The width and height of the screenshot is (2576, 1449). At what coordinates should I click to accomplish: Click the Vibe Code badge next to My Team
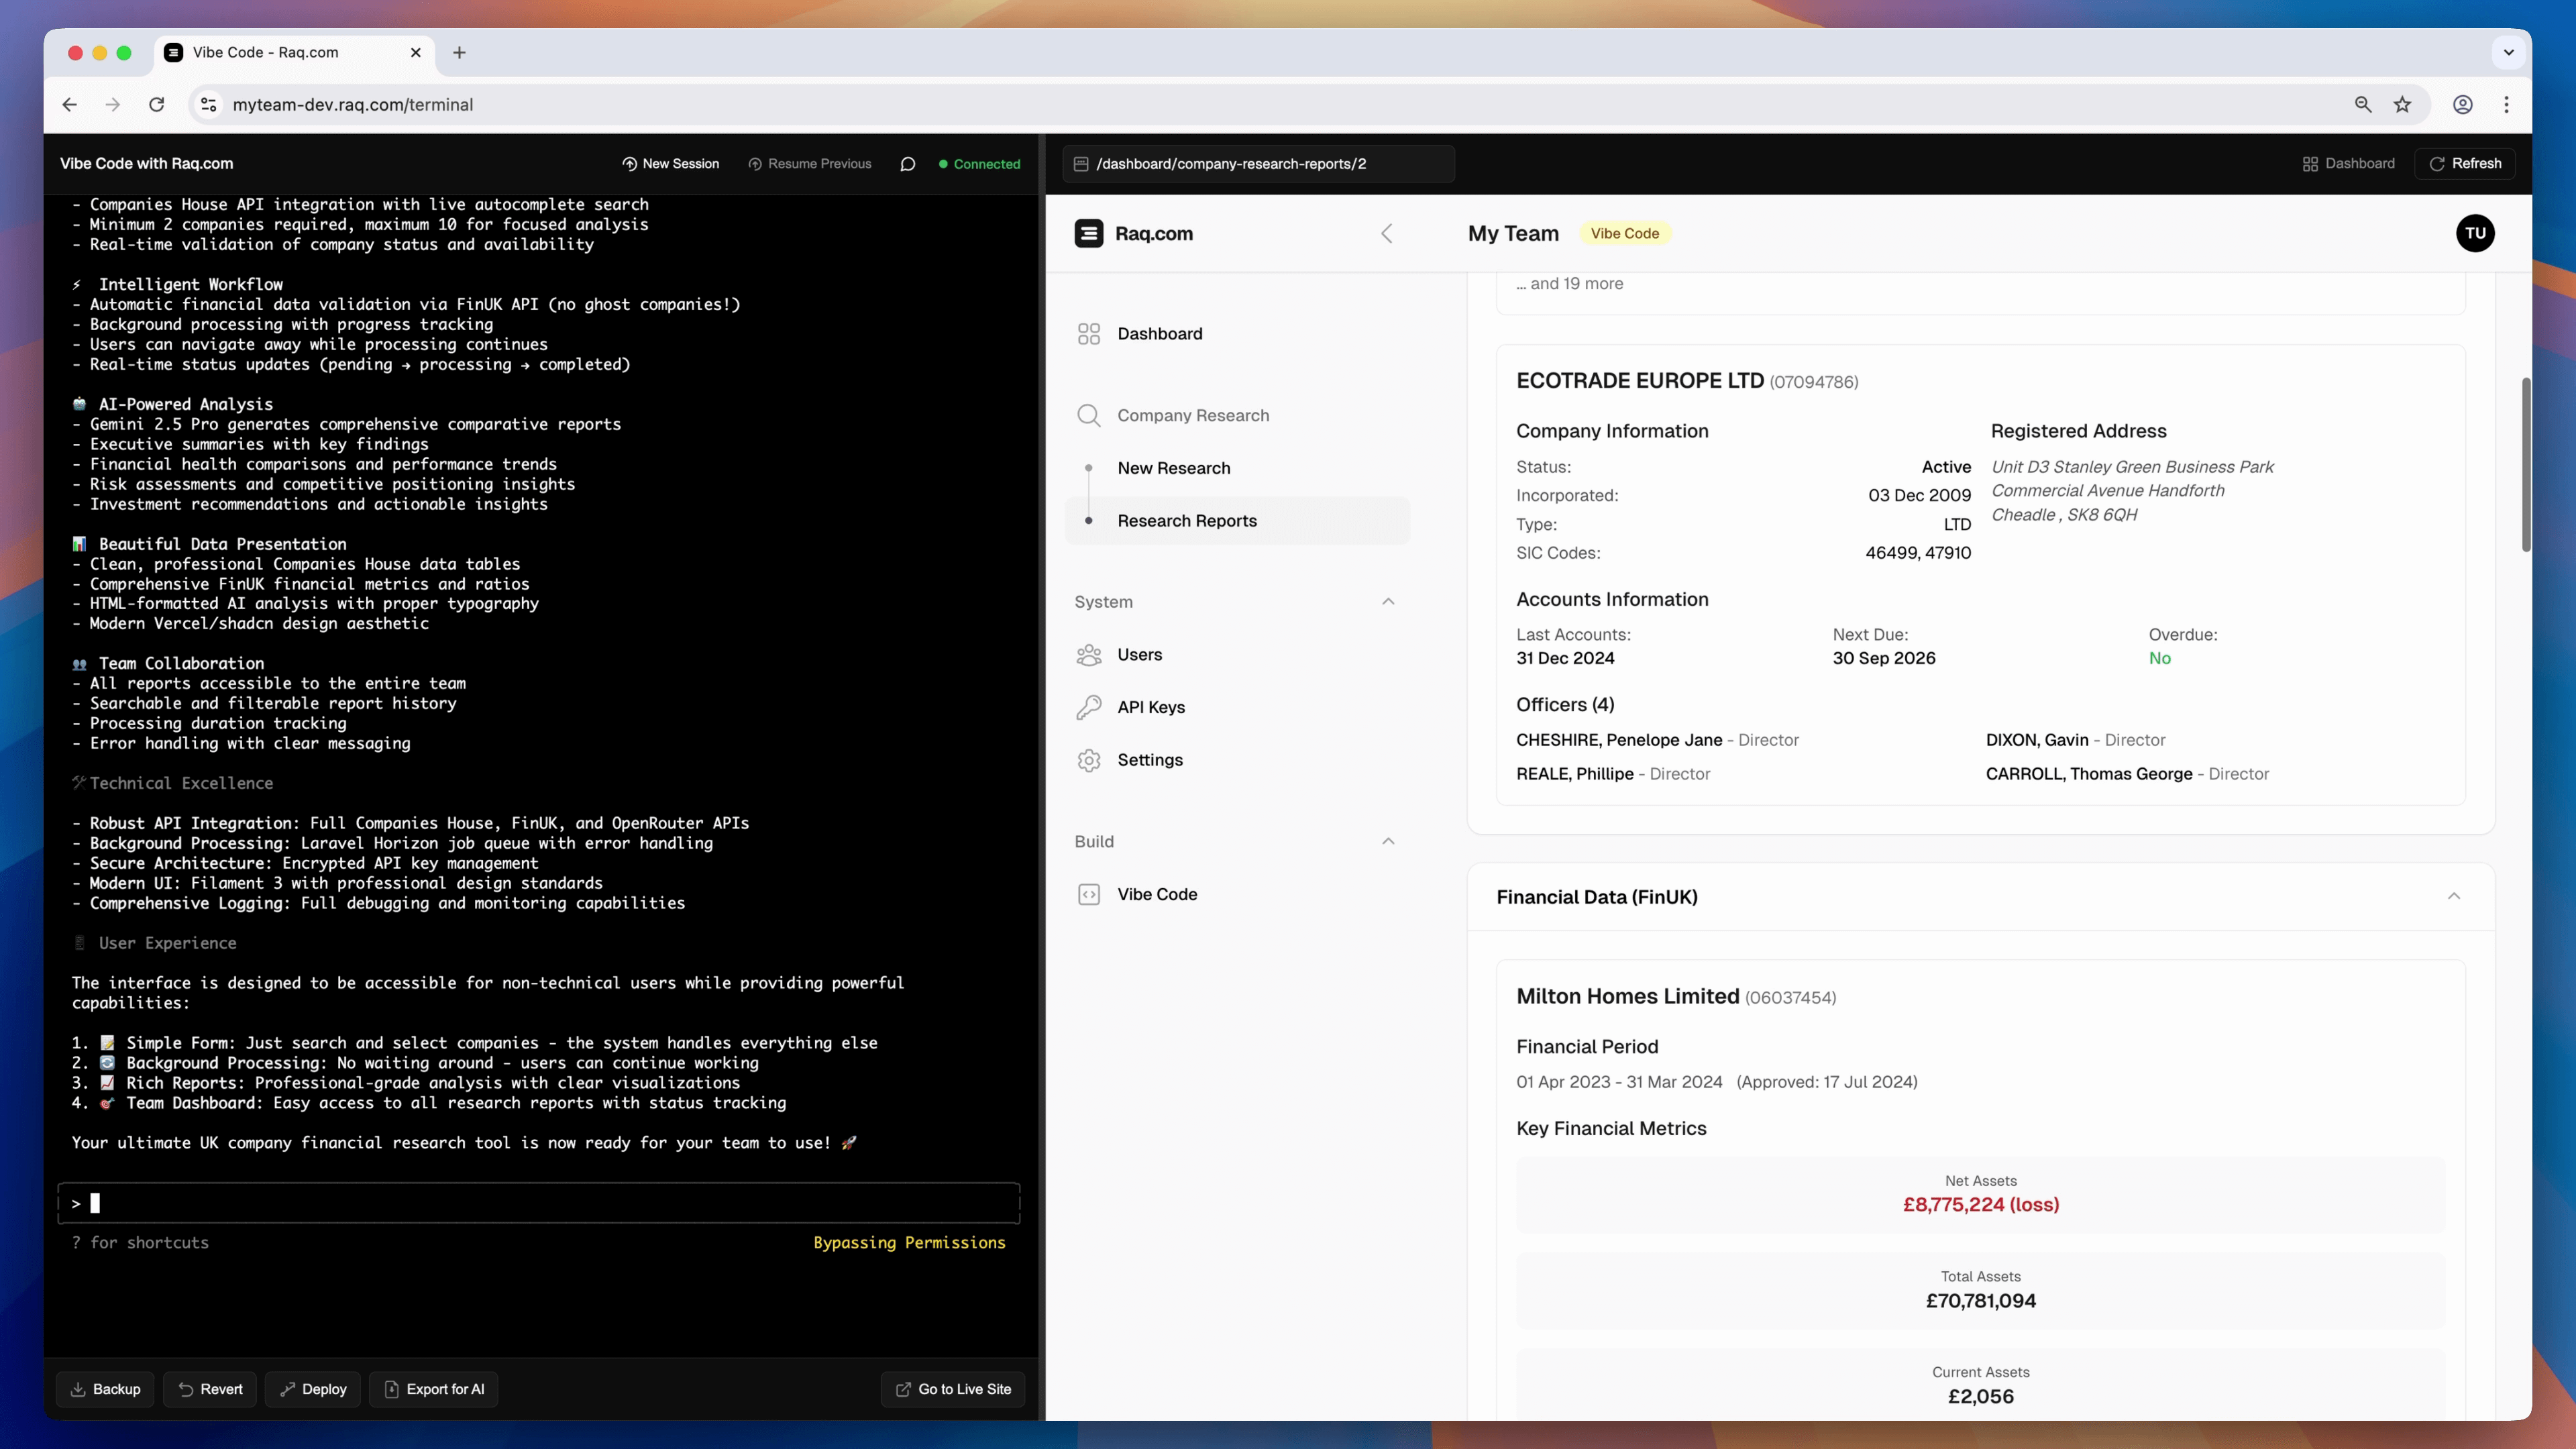1624,233
